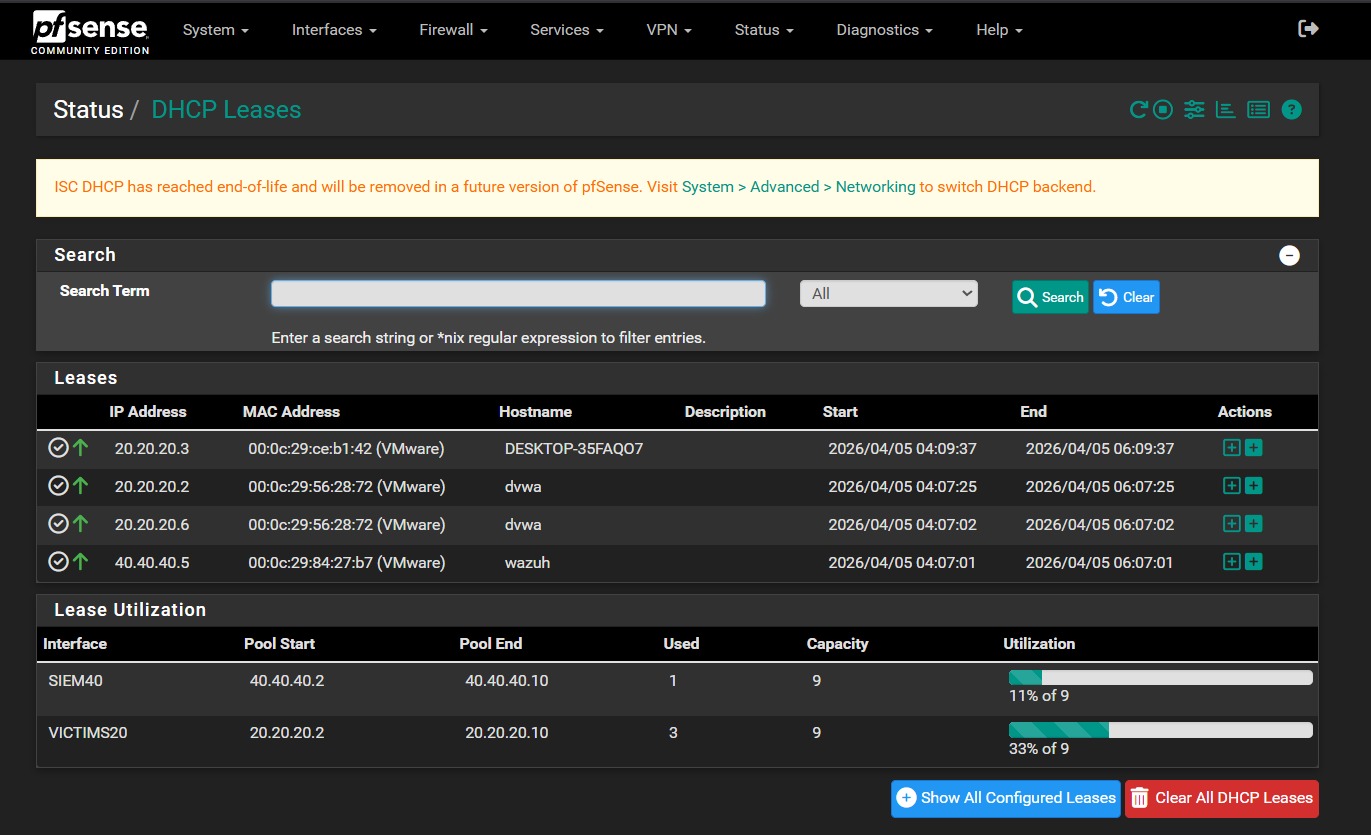The image size is (1371, 835).
Task: Open the help question mark icon
Action: coord(1291,110)
